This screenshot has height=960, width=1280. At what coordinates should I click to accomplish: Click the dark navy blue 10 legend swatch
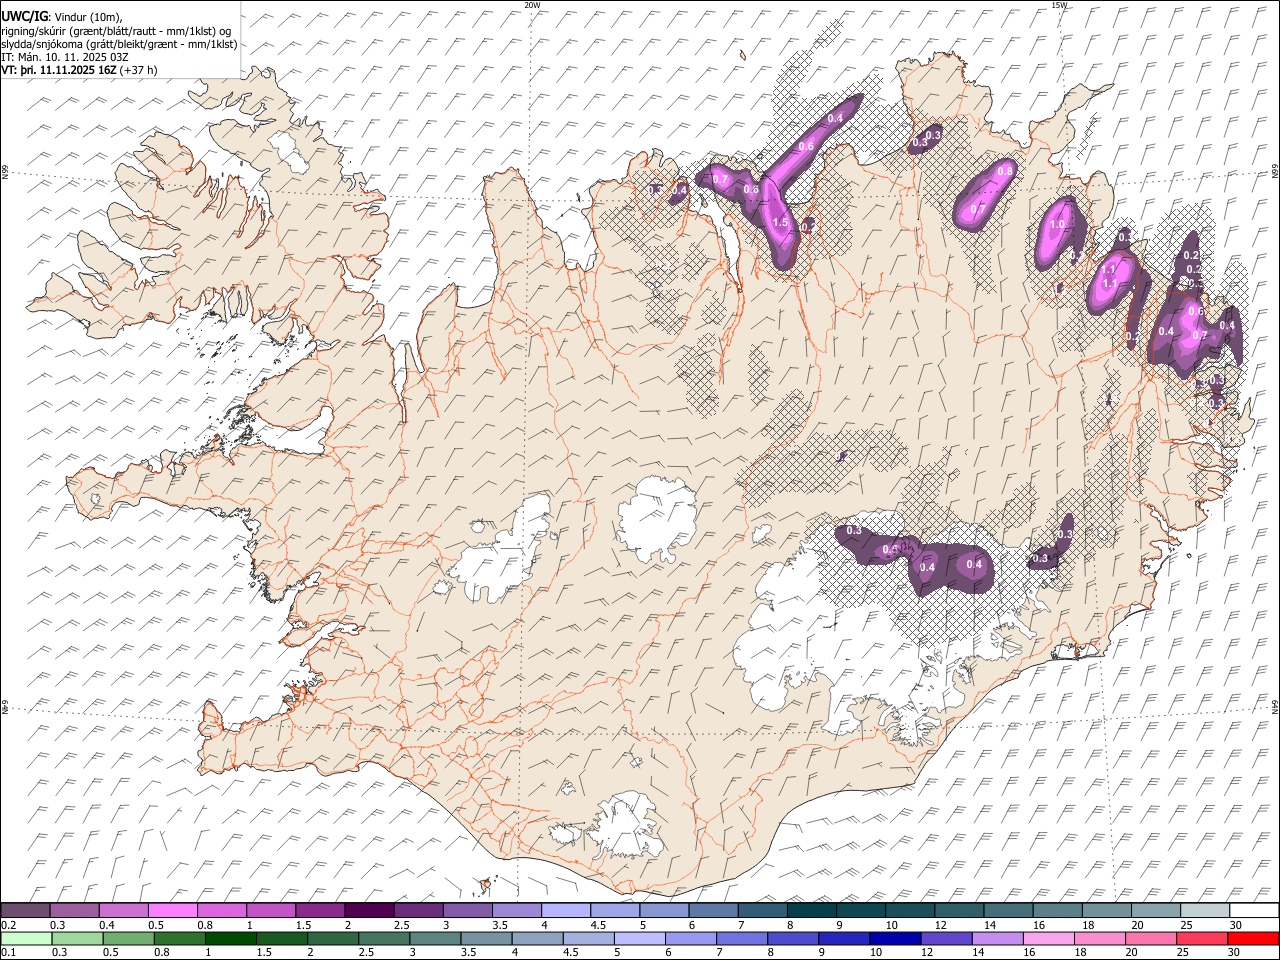coord(894,938)
